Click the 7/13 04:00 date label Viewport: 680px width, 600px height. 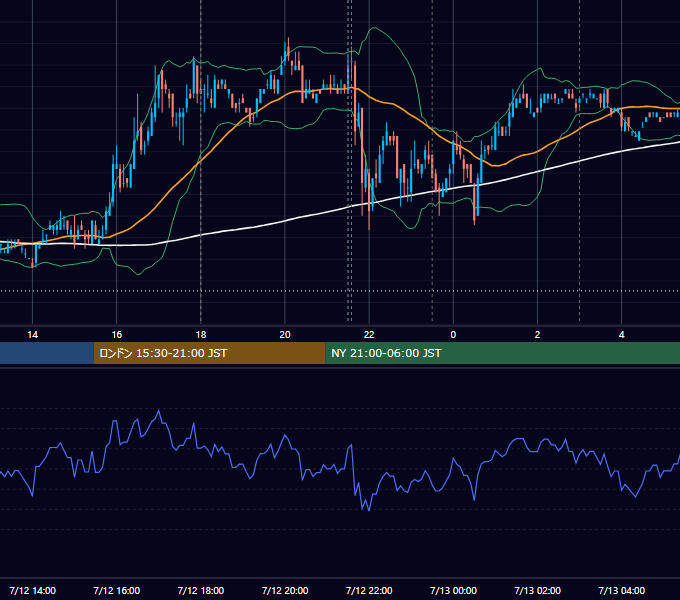point(621,590)
